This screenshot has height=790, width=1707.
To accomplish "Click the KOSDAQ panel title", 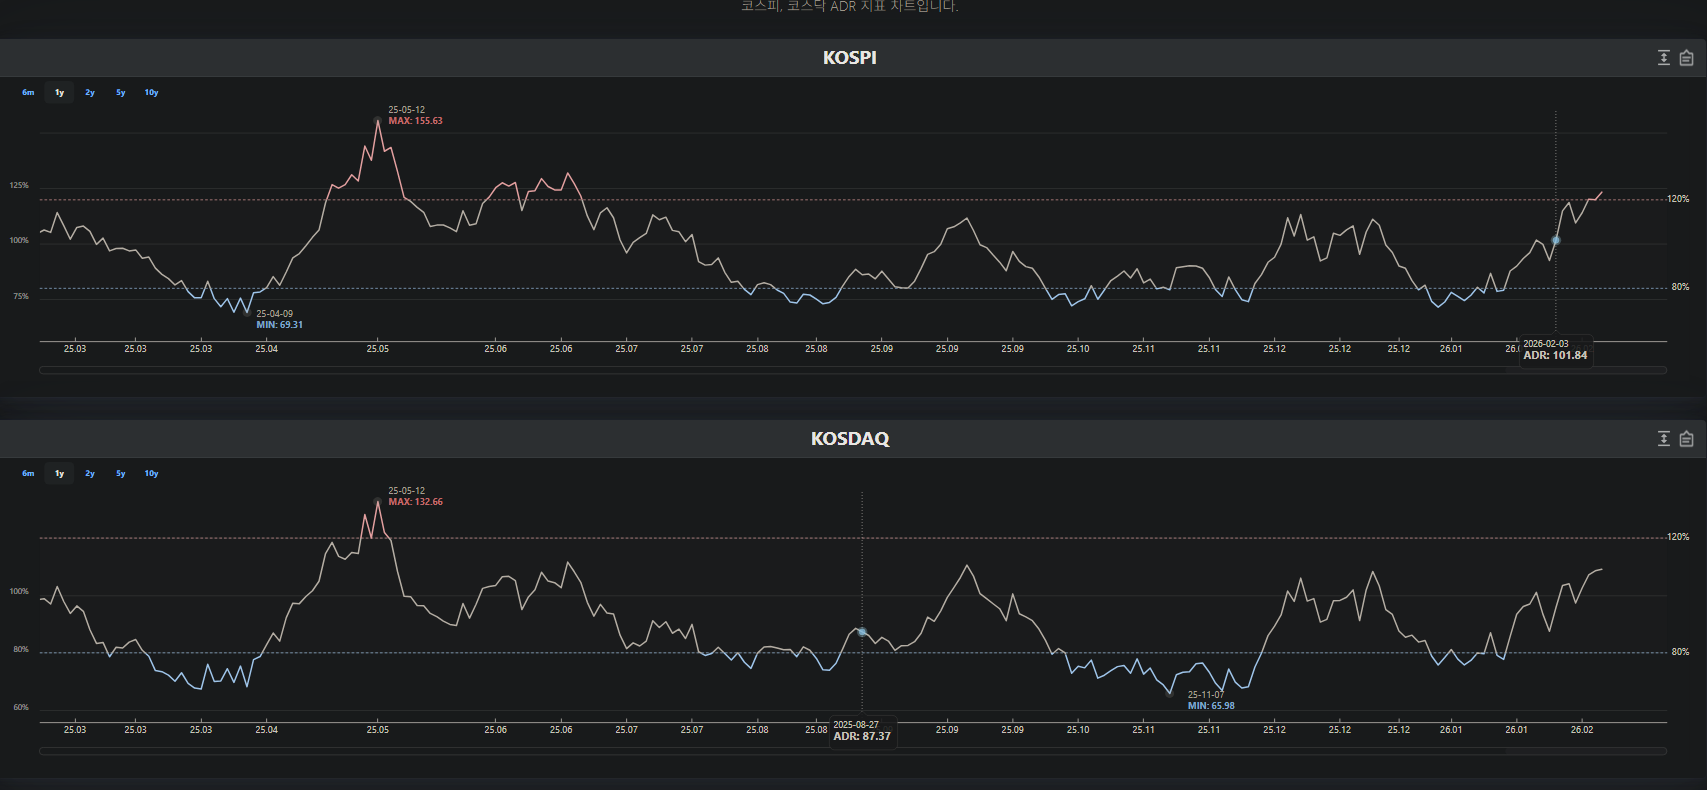I will pos(850,439).
